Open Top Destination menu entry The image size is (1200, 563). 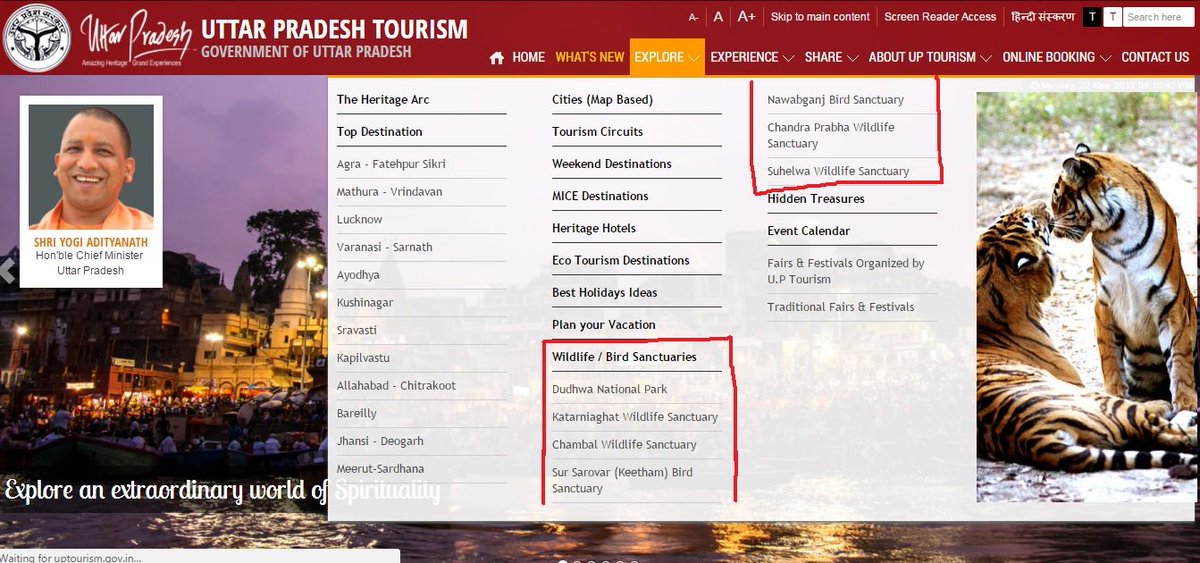coord(379,131)
